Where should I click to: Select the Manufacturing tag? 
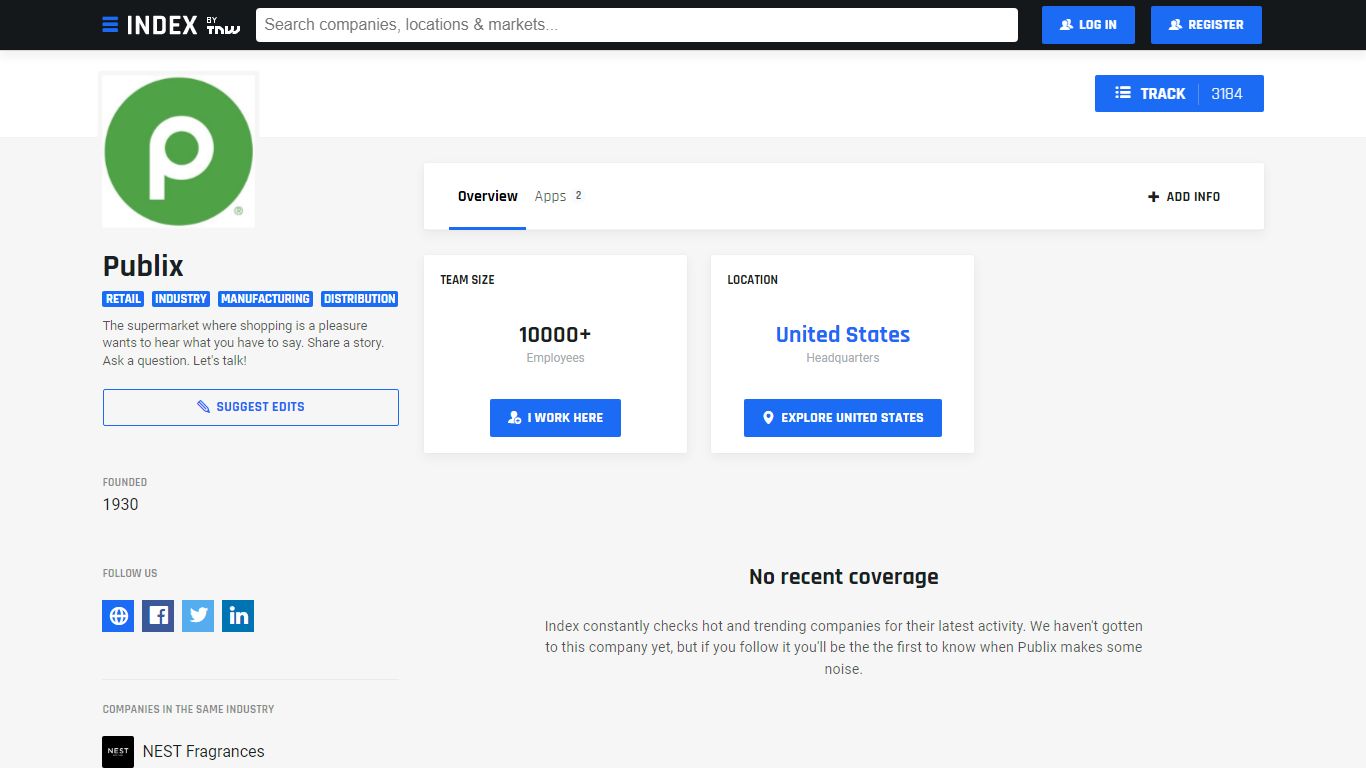[x=265, y=299]
